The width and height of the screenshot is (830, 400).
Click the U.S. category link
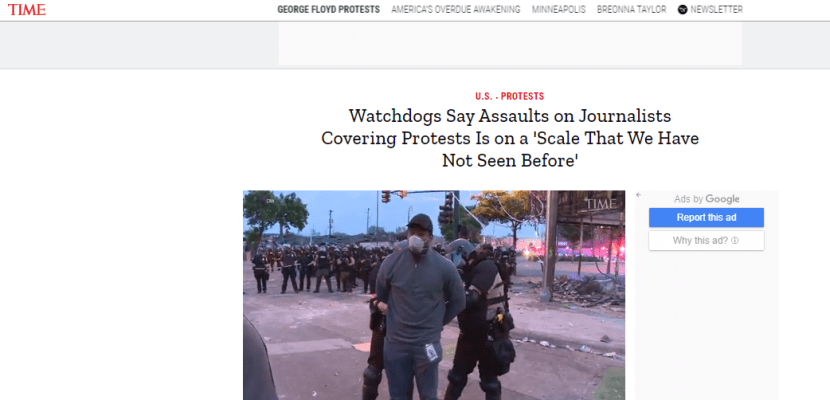[x=483, y=96]
